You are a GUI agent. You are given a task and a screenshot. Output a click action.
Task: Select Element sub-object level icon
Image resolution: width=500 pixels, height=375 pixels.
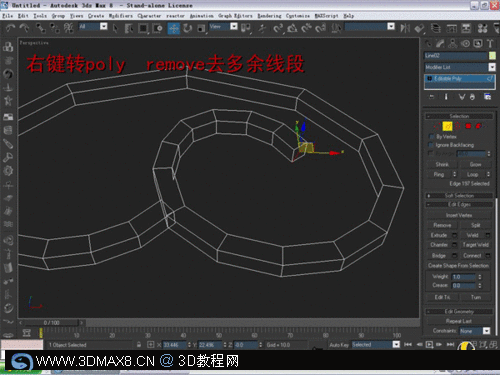click(479, 126)
